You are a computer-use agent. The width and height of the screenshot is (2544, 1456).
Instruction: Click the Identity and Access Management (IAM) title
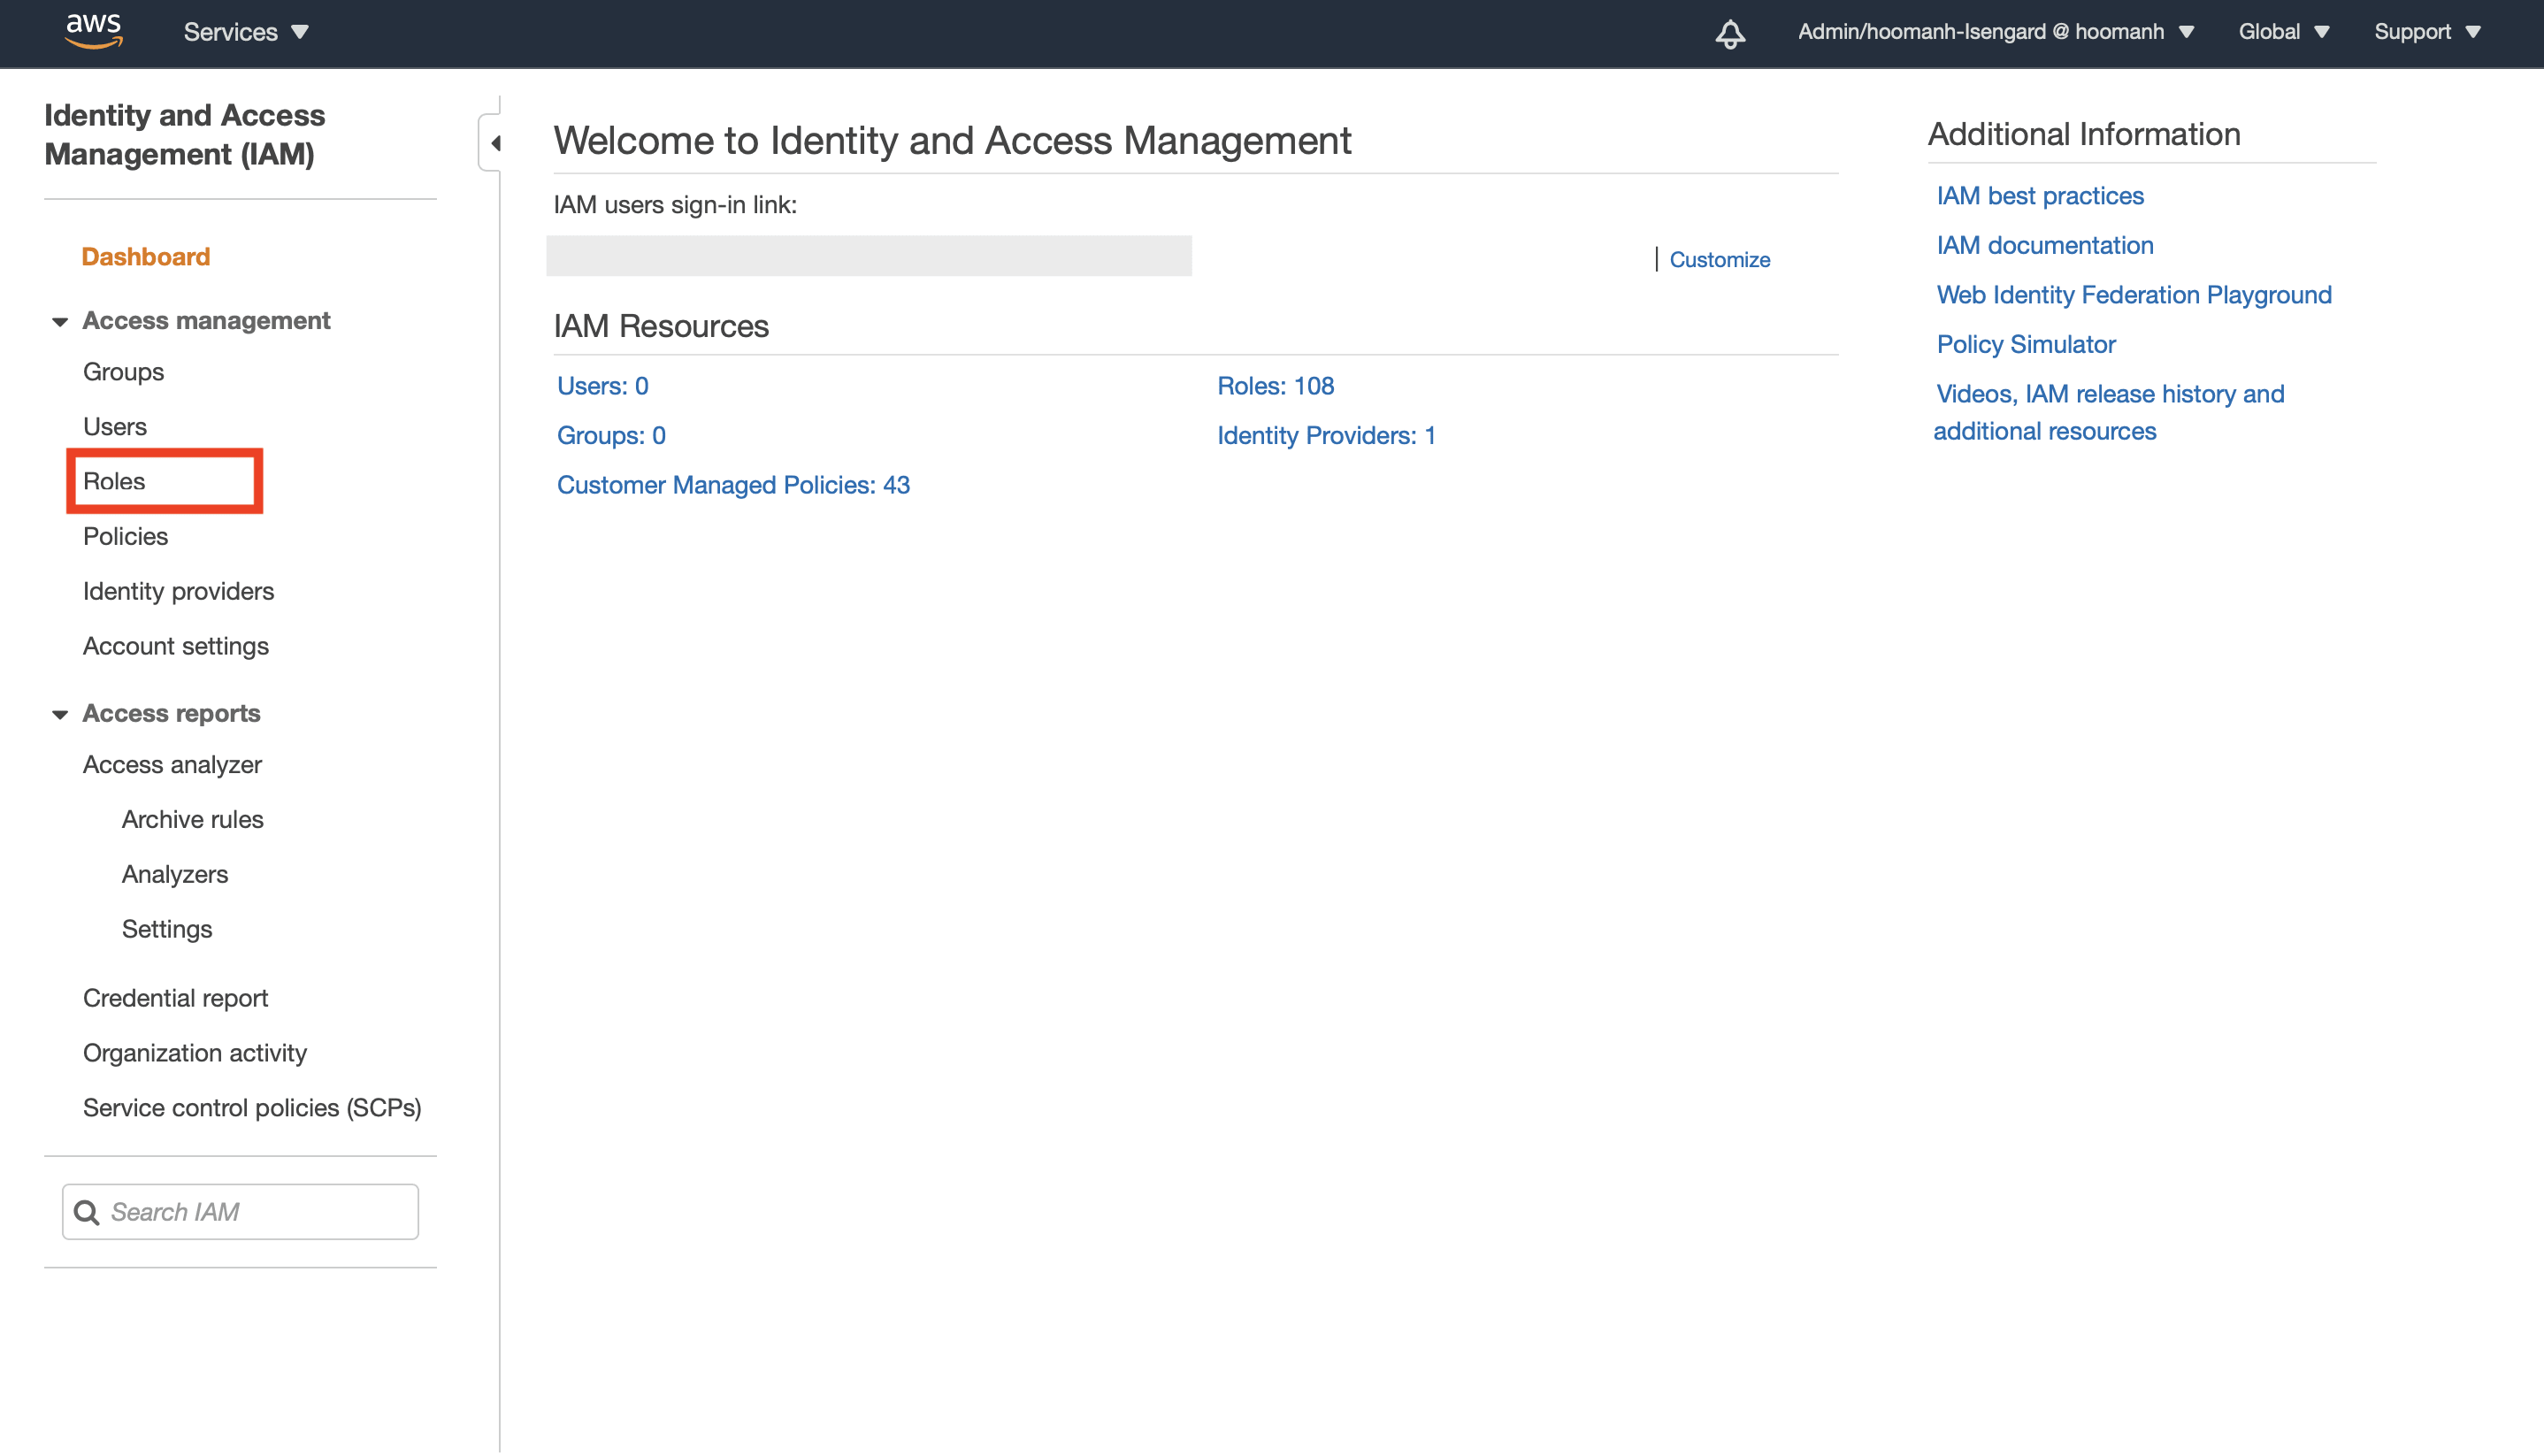click(184, 135)
